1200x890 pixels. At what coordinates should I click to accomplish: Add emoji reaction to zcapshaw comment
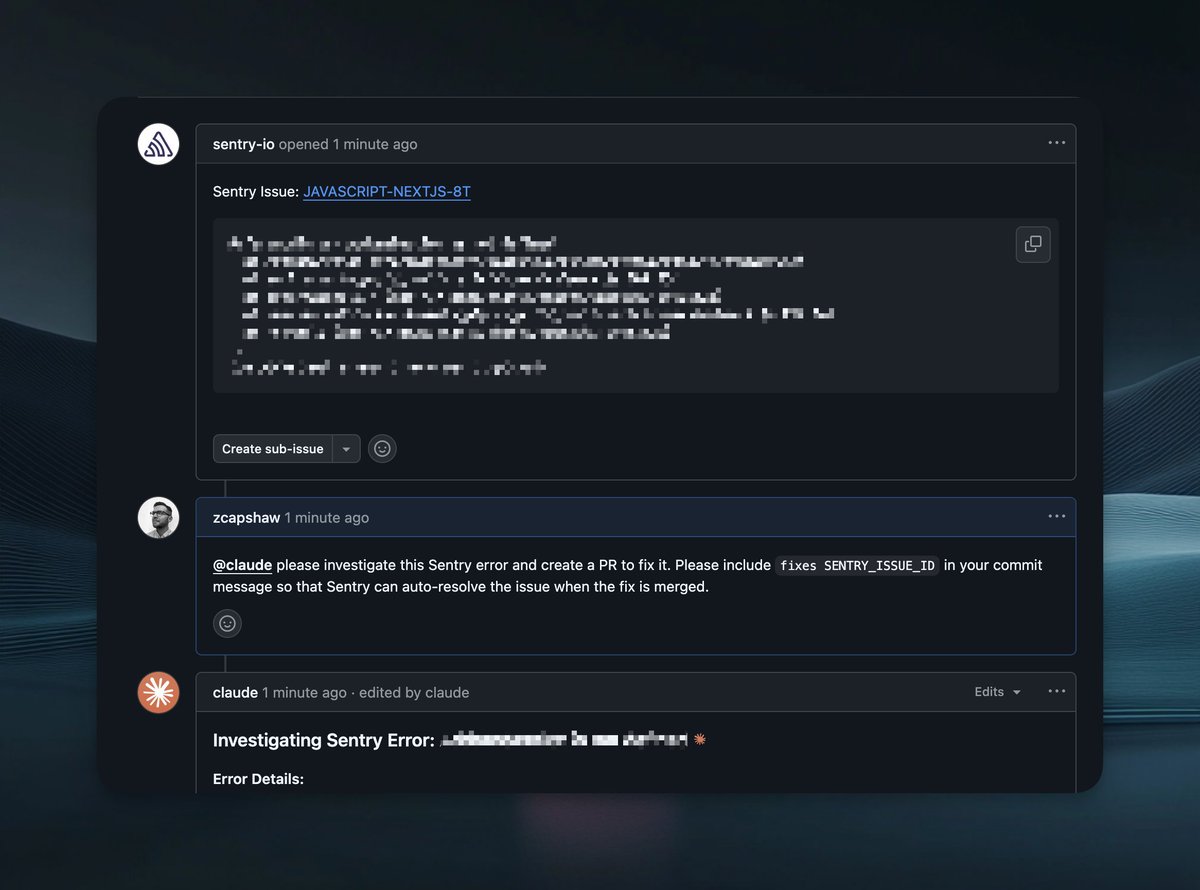click(228, 623)
